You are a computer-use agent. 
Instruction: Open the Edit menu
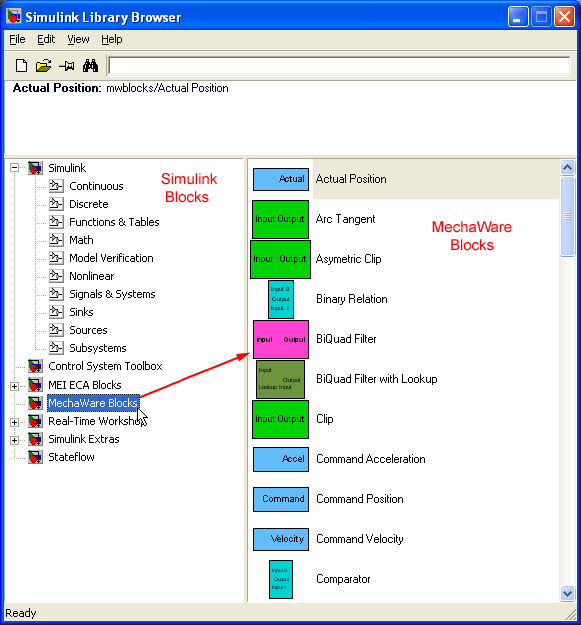pyautogui.click(x=46, y=39)
